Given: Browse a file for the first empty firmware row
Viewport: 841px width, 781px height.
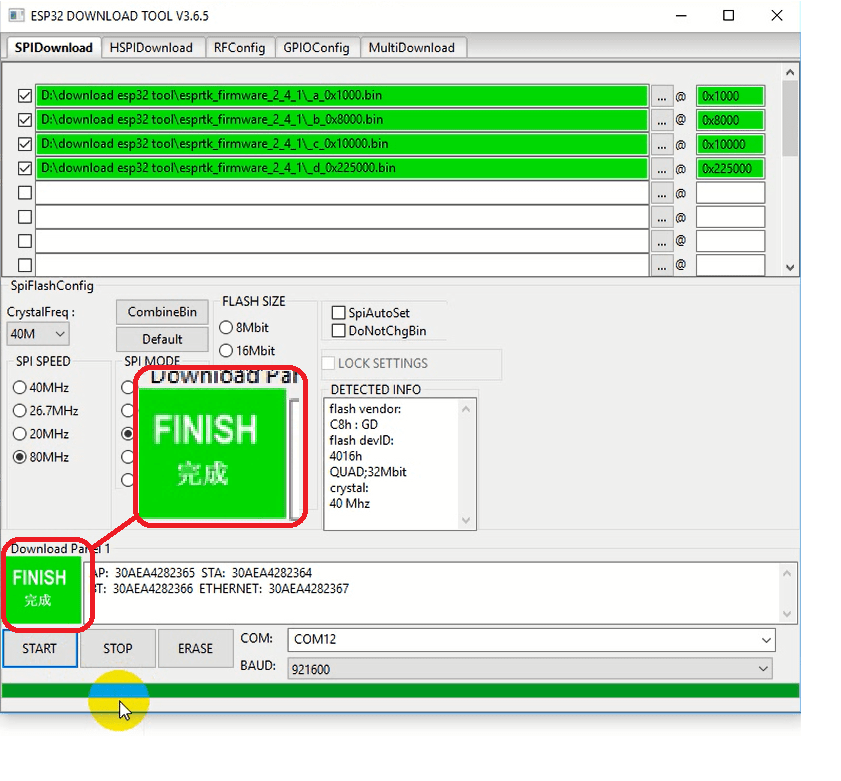Looking at the screenshot, I should pos(663,192).
